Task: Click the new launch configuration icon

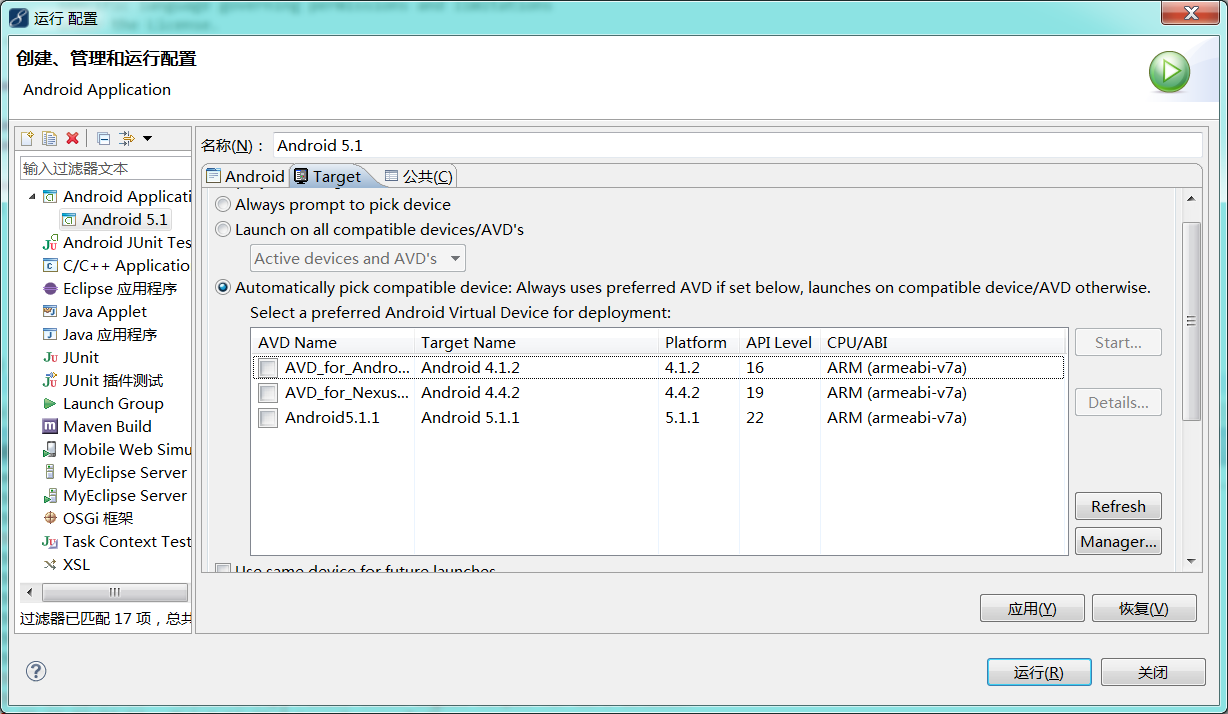Action: point(28,138)
